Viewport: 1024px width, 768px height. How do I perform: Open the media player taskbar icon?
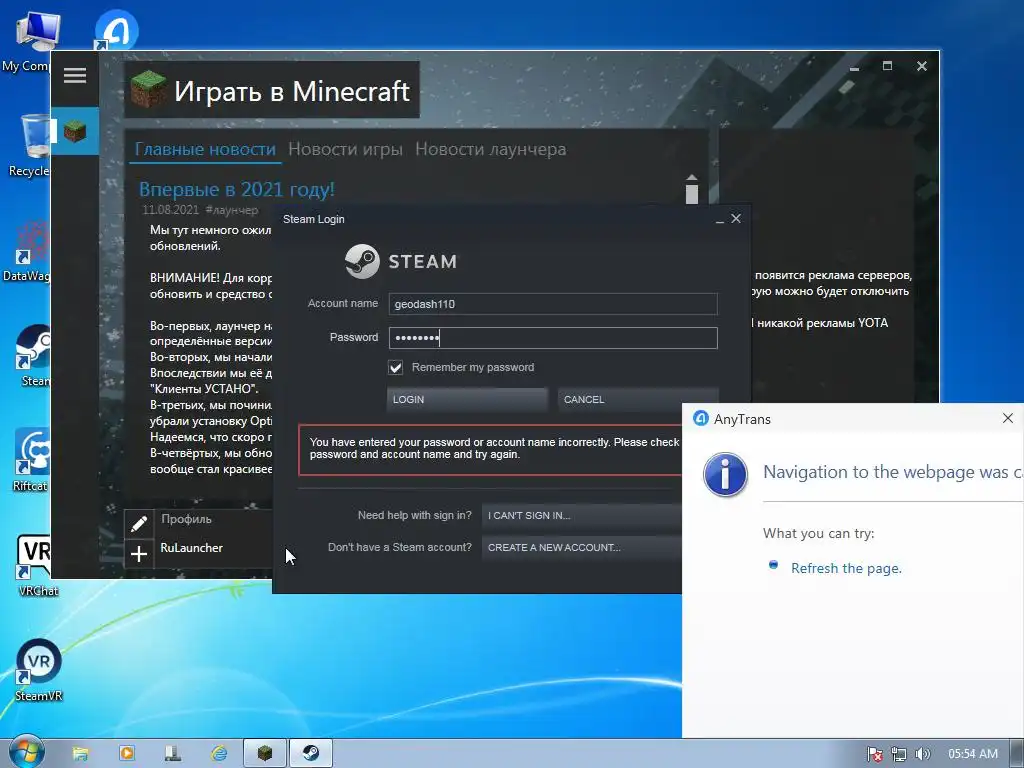point(127,753)
